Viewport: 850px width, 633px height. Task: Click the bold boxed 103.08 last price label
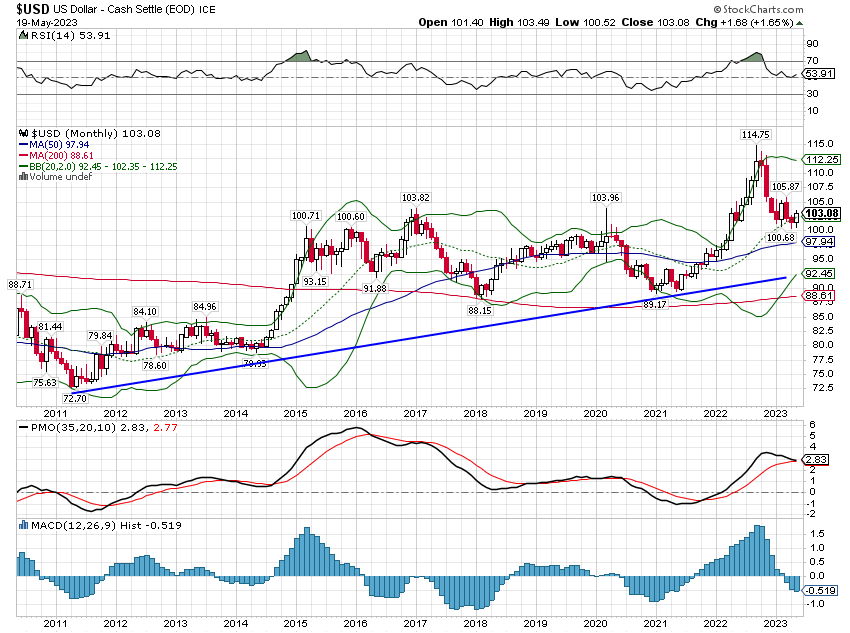(823, 214)
